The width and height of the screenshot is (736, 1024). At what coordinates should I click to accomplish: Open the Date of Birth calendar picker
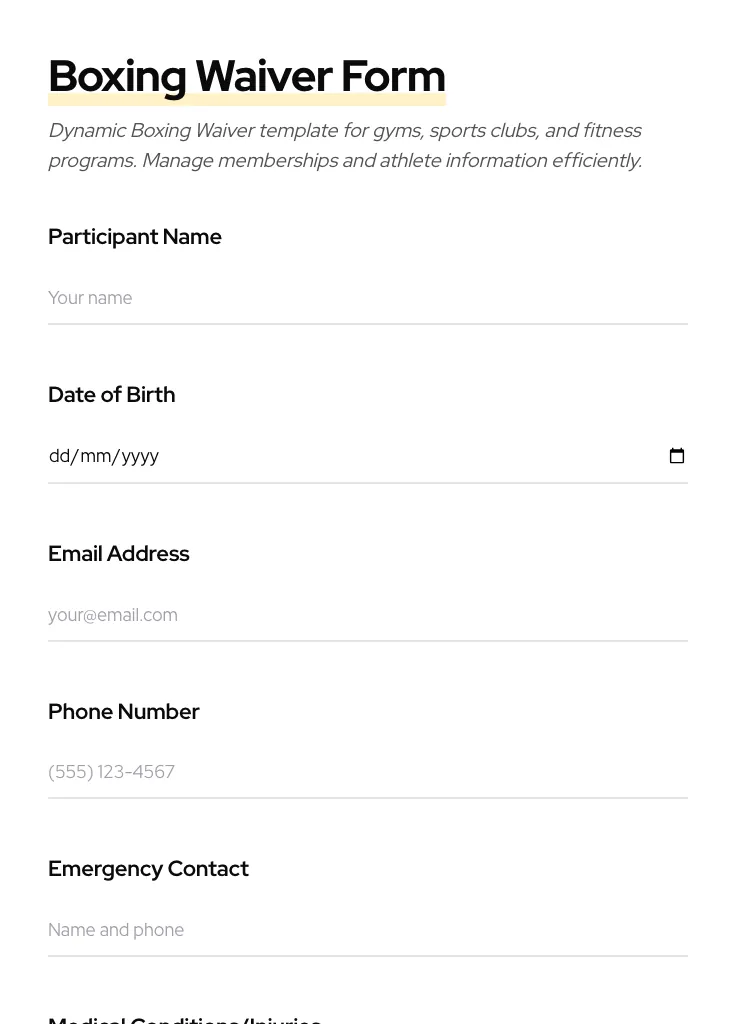(677, 456)
